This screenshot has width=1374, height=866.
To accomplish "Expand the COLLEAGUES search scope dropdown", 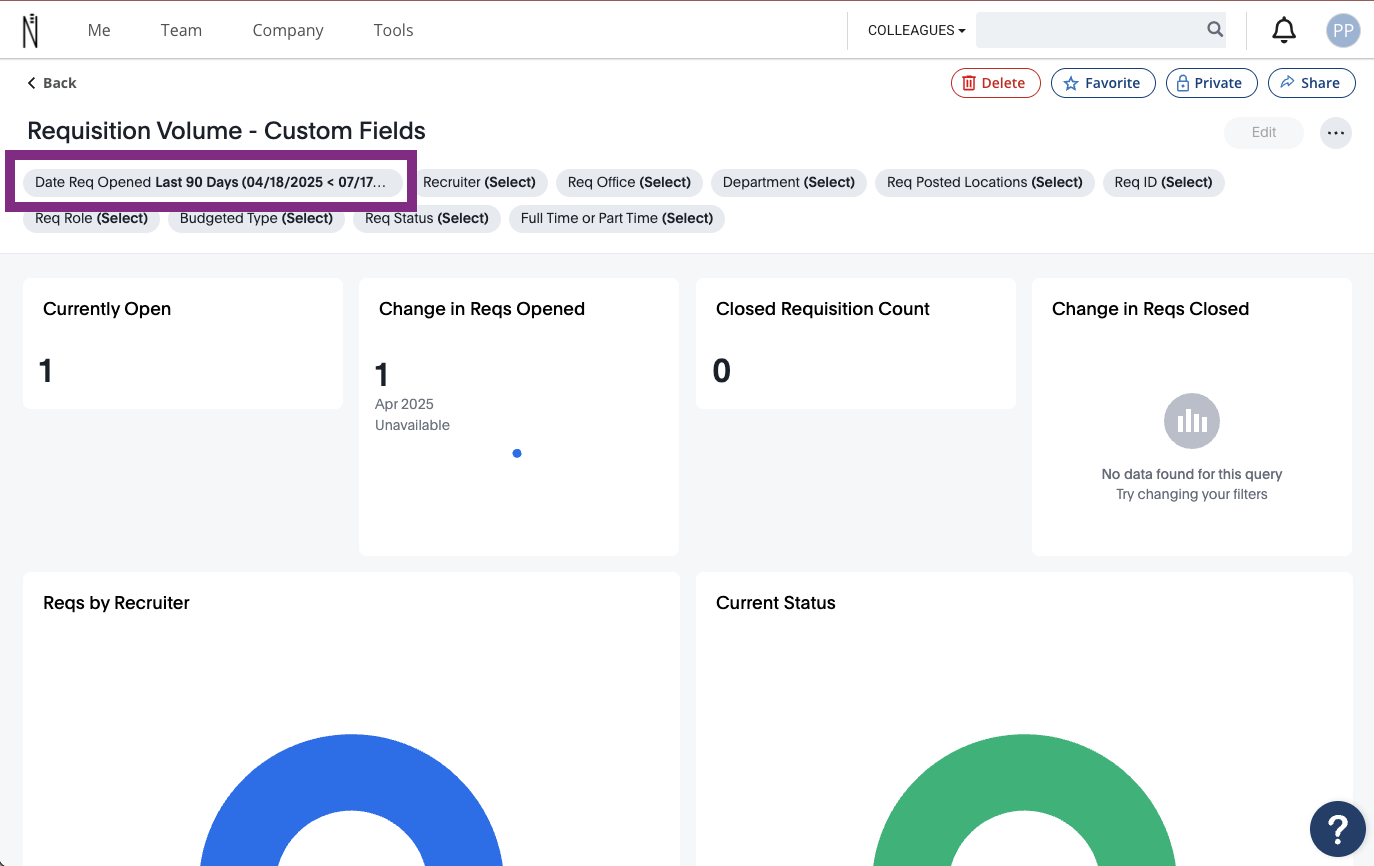I will click(917, 31).
